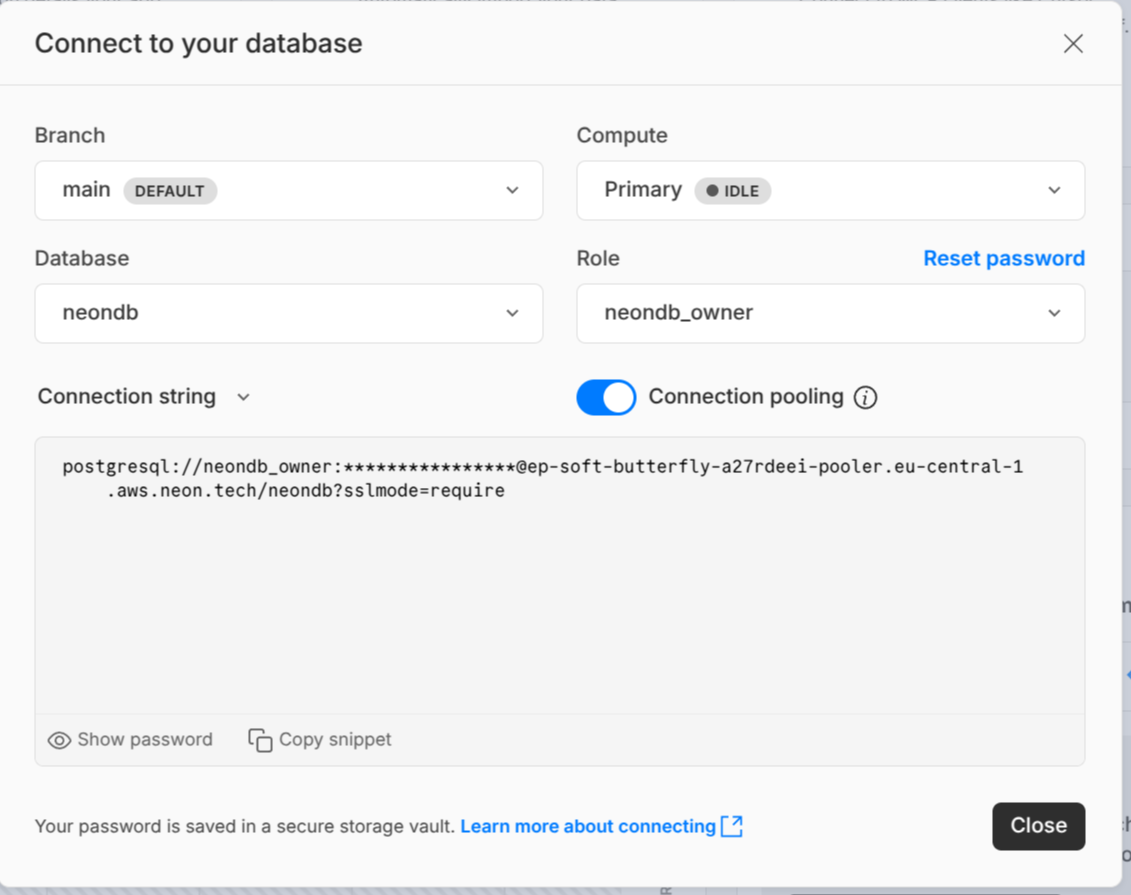Viewport: 1131px width, 895px height.
Task: Disable connection pooling
Action: [x=605, y=397]
